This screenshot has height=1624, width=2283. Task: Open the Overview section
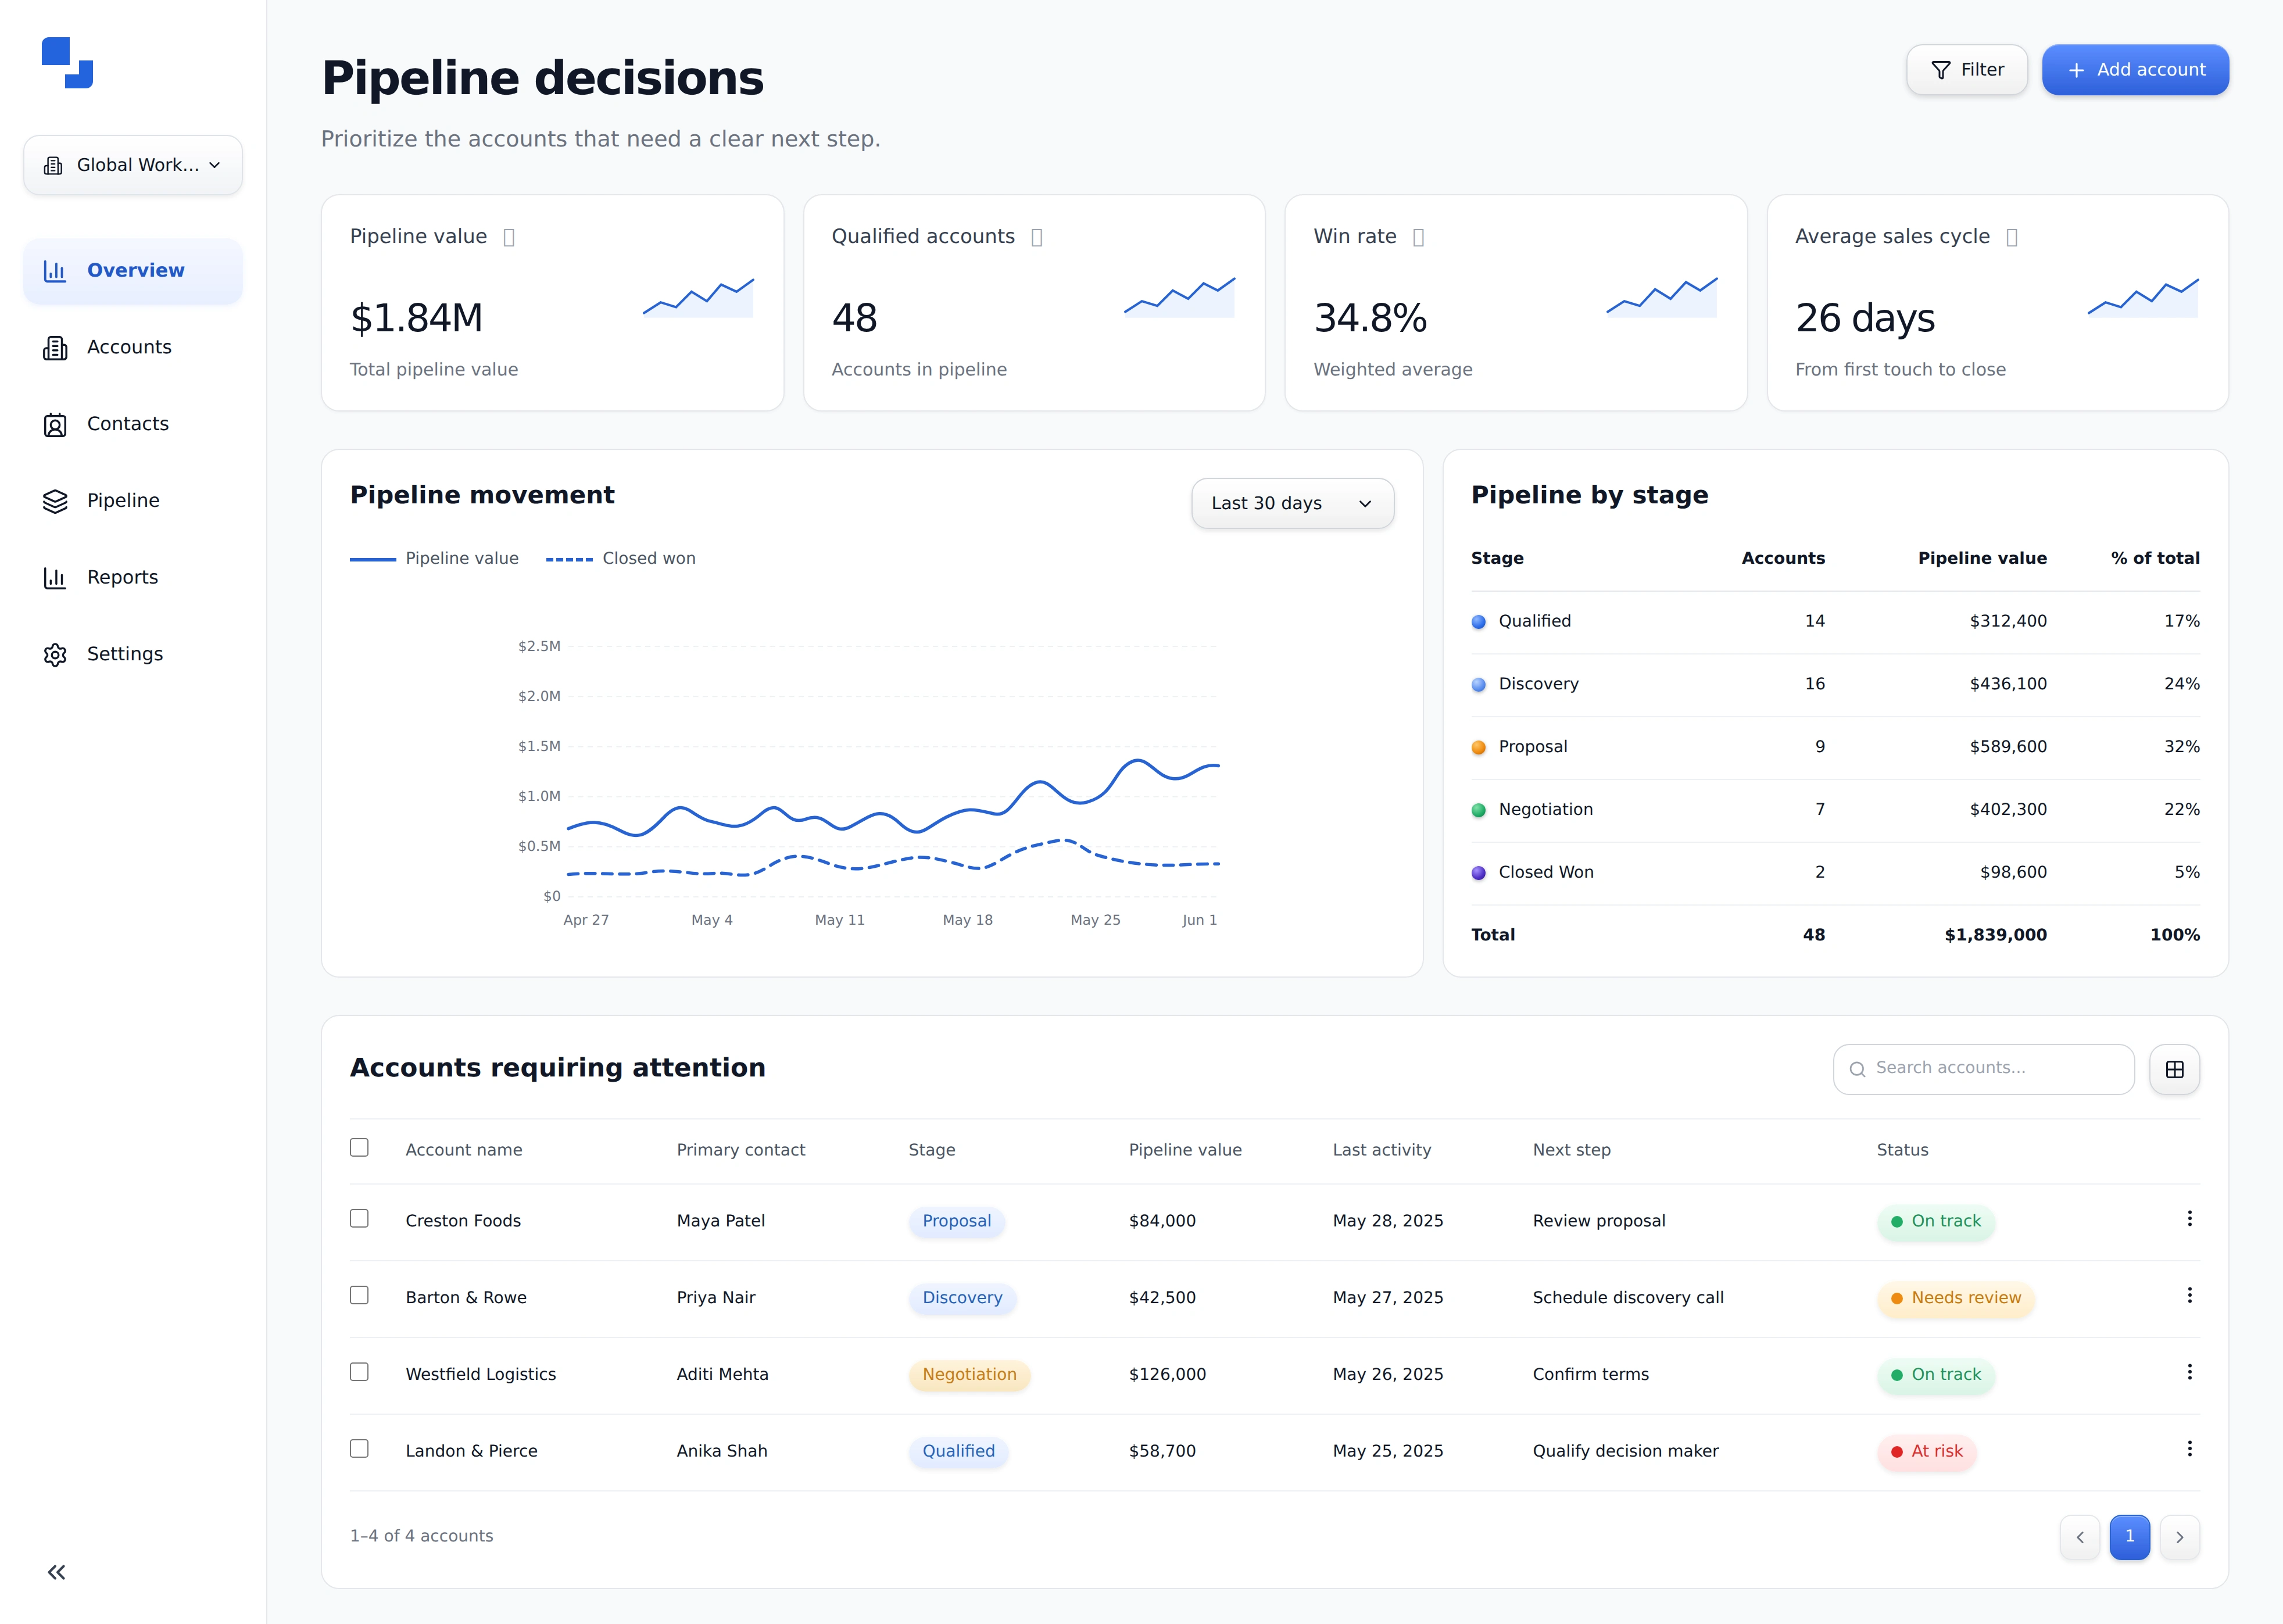tap(133, 271)
